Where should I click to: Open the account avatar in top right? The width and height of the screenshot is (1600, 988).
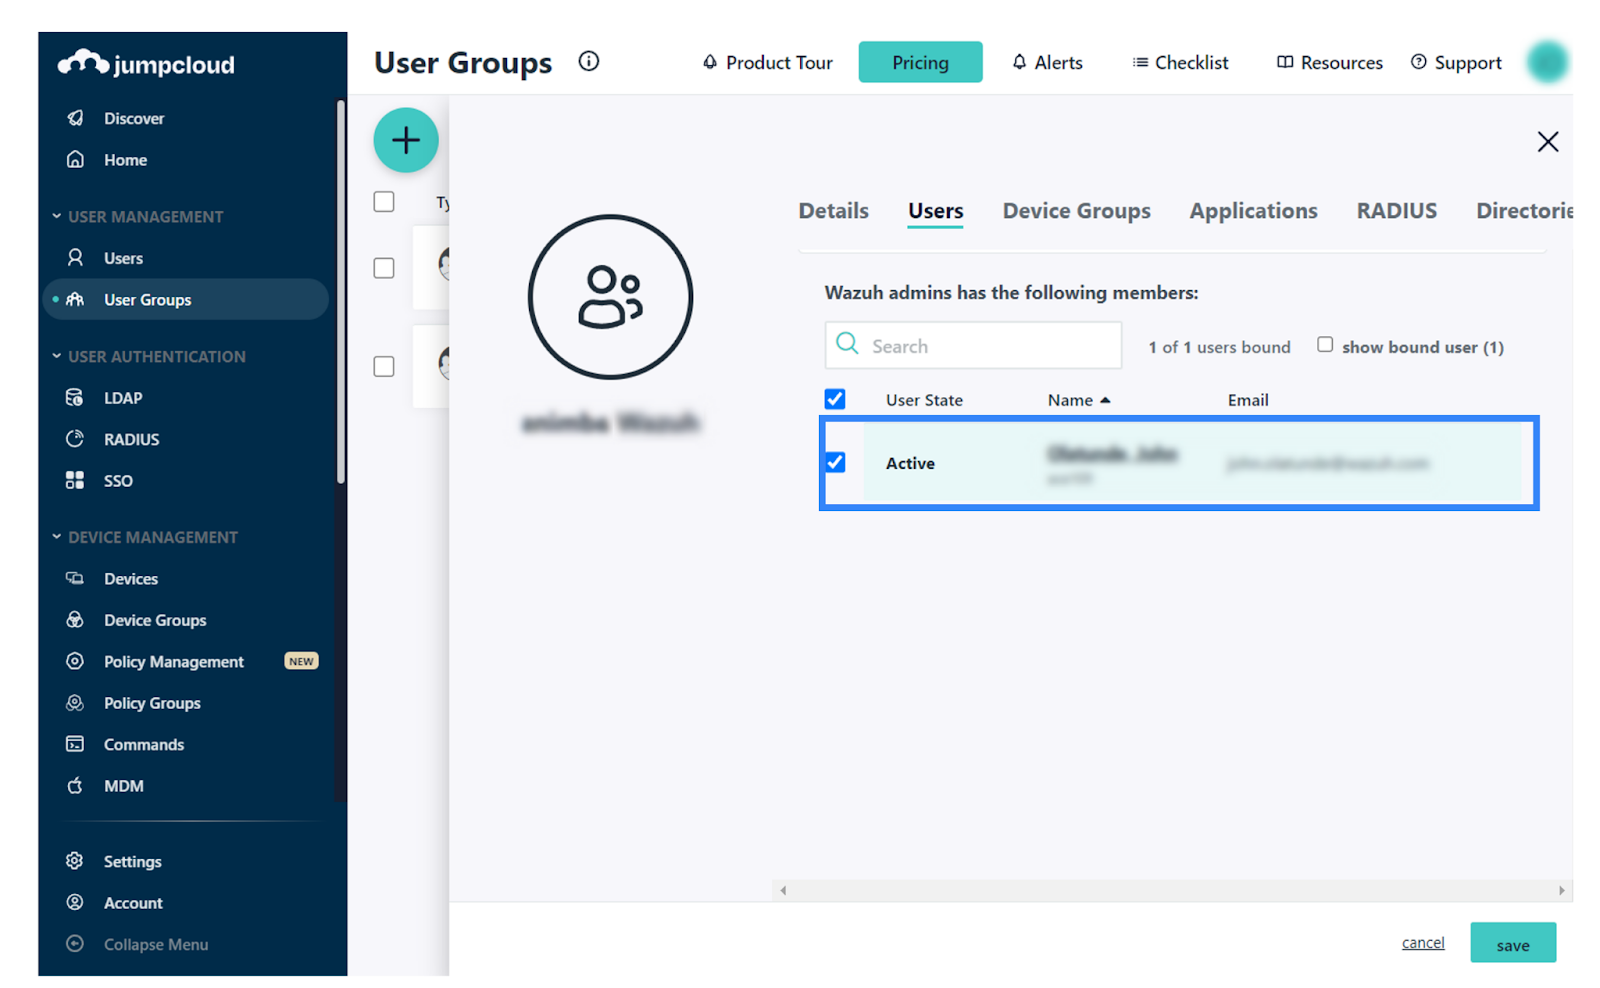[x=1547, y=62]
